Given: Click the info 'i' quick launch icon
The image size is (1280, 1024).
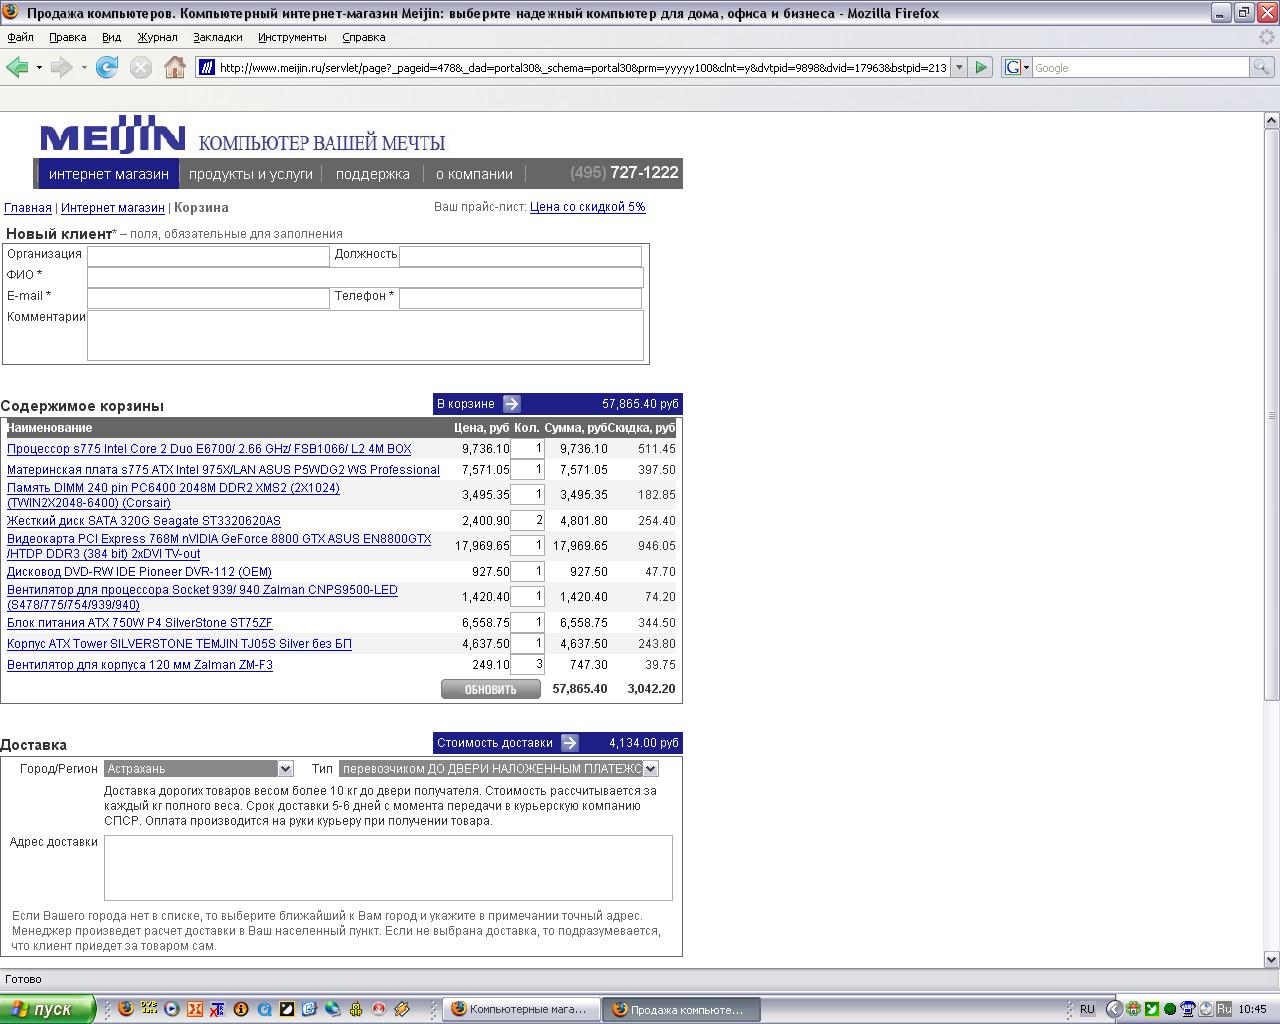Looking at the screenshot, I should [x=241, y=1009].
